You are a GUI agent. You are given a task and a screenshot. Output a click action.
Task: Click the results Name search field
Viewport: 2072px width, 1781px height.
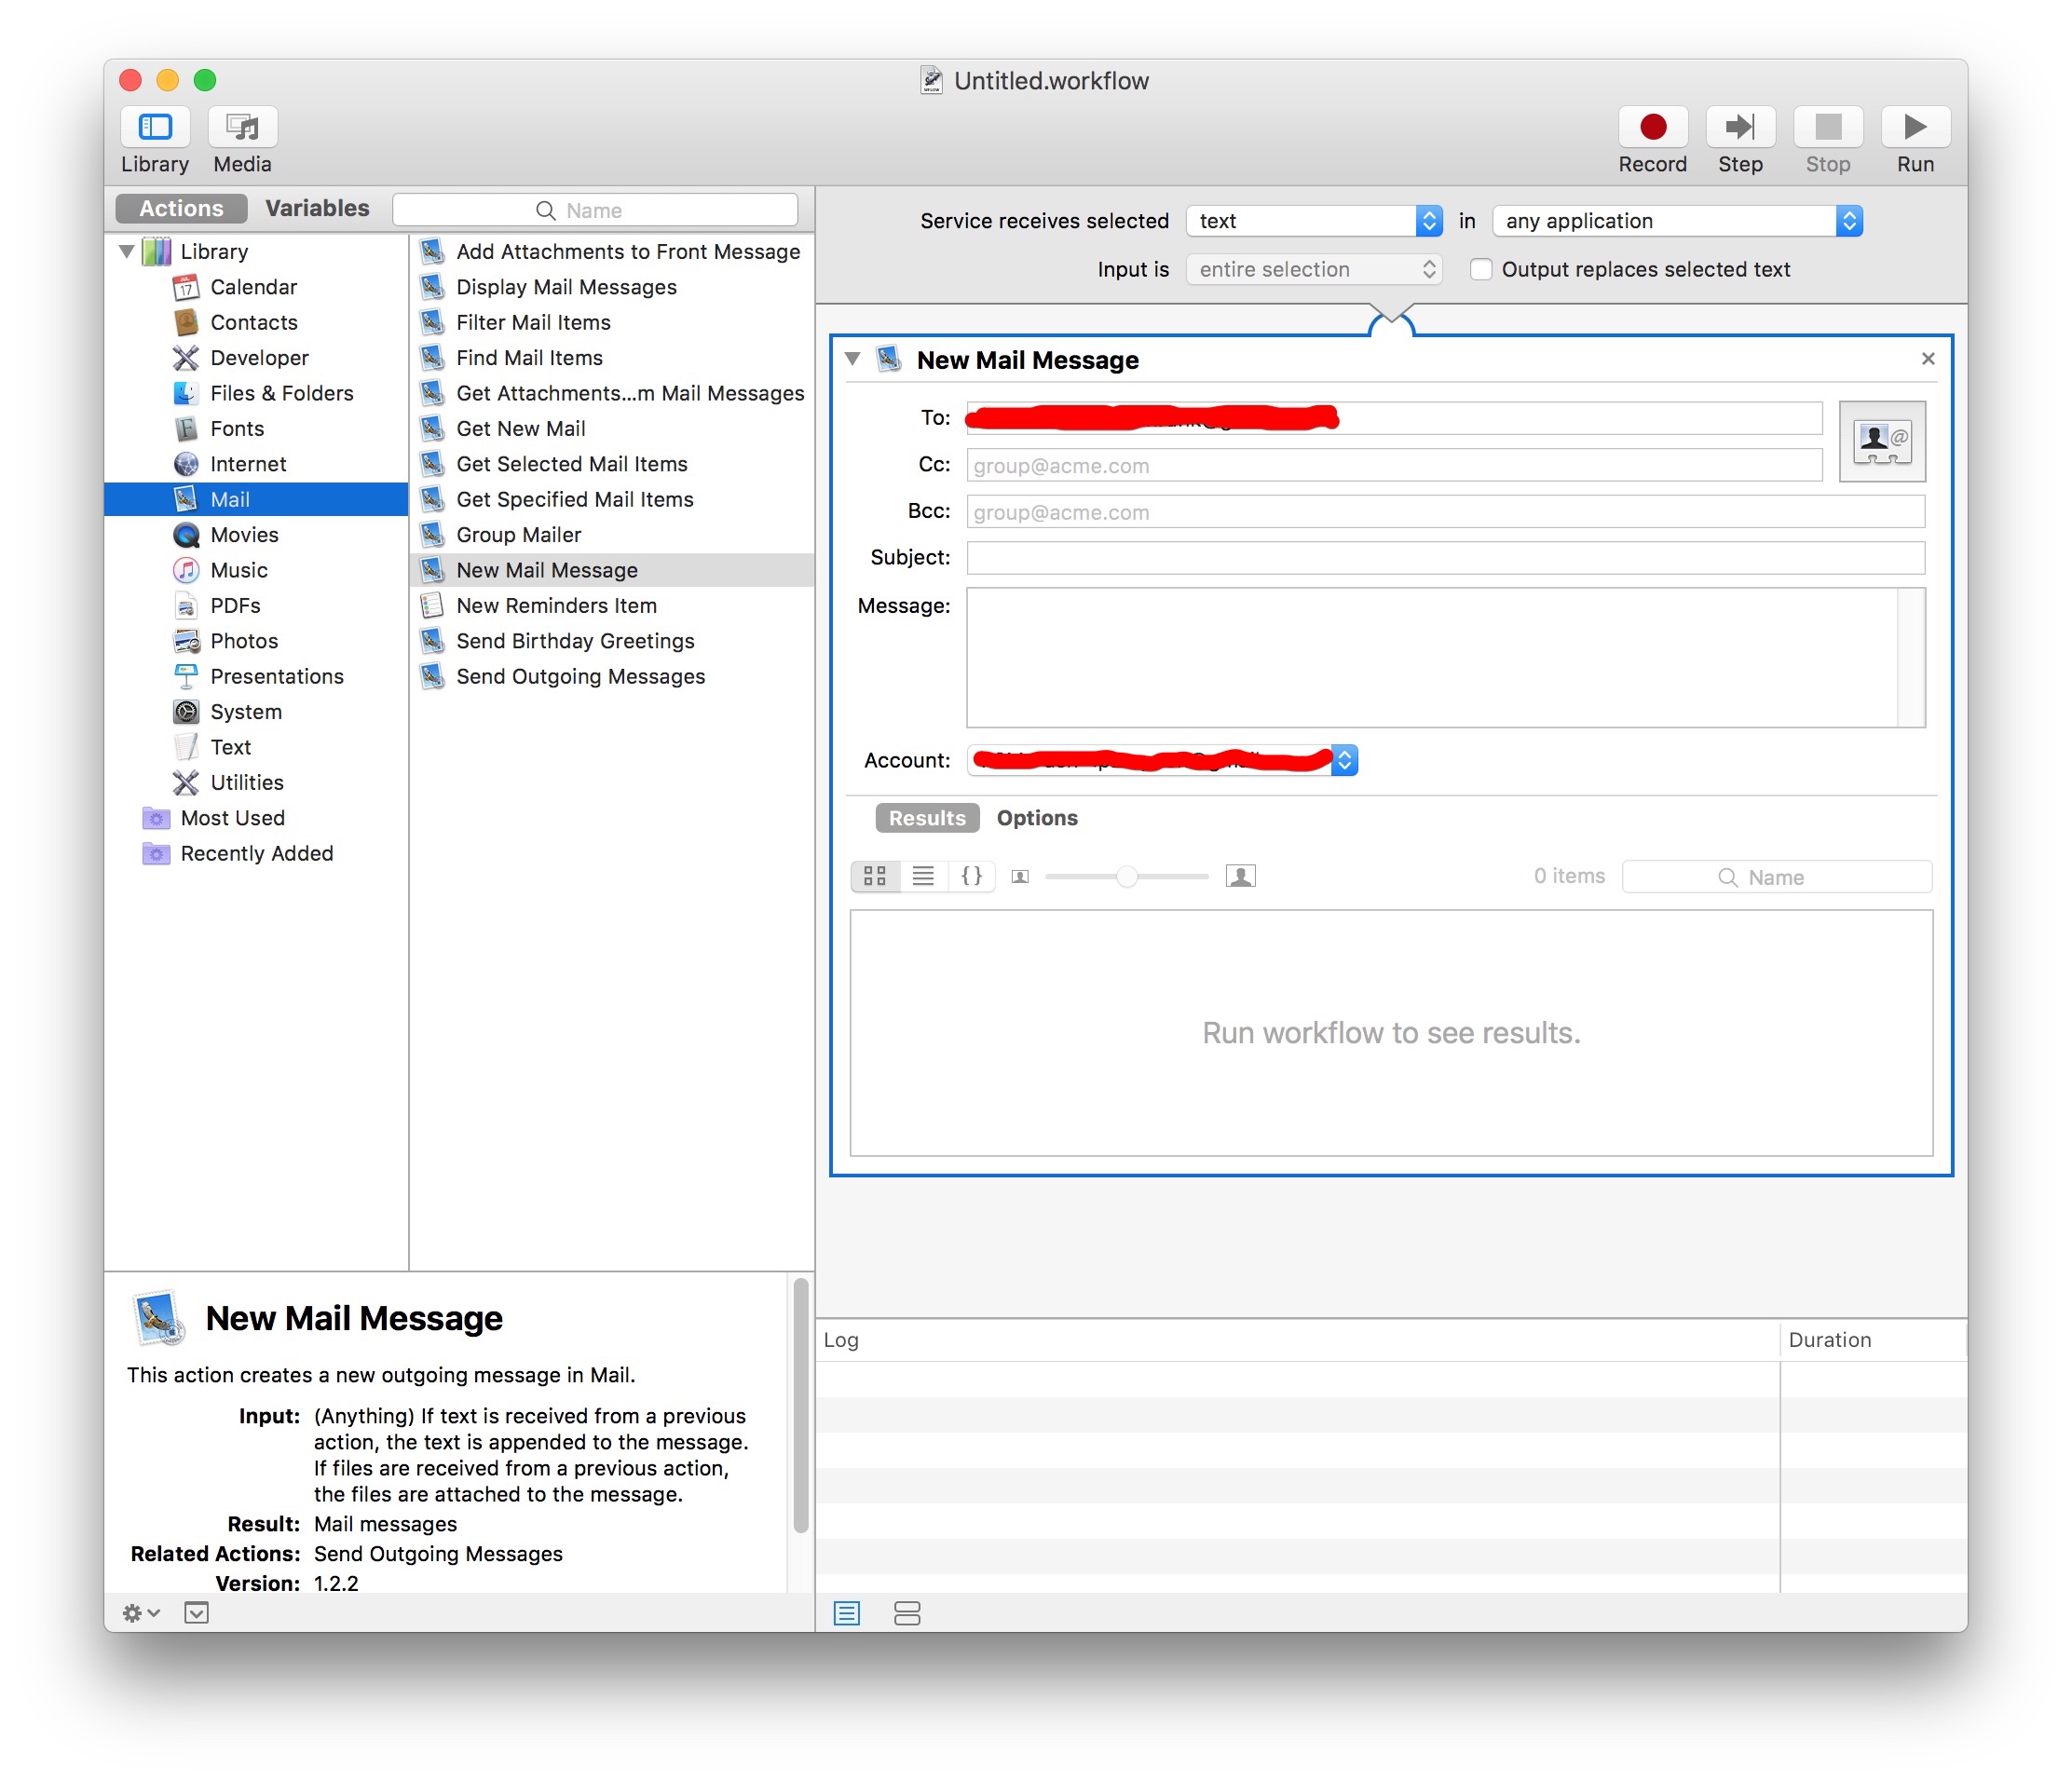[x=1776, y=877]
